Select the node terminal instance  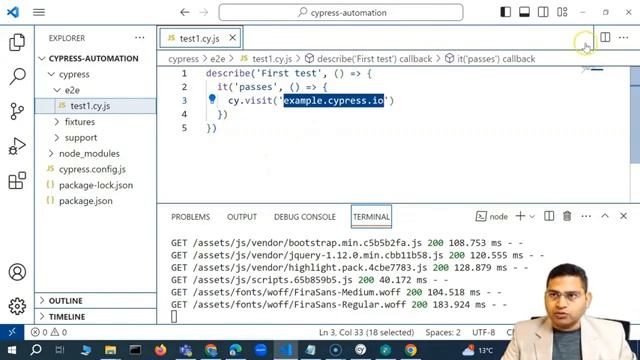tap(492, 216)
